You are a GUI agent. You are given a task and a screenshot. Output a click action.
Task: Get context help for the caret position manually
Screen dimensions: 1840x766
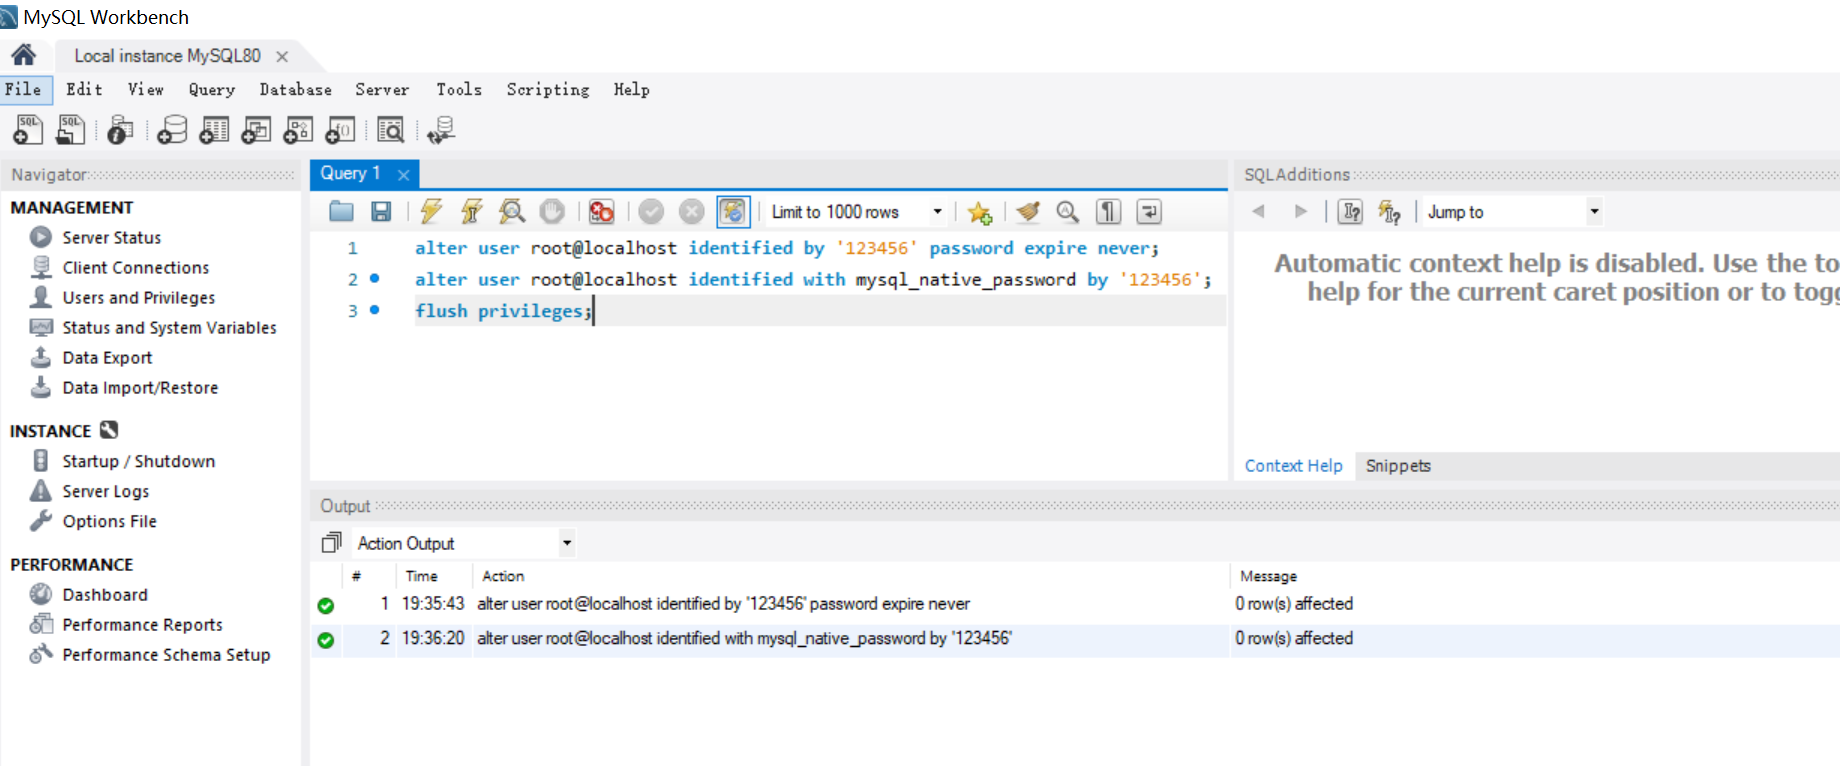1389,211
